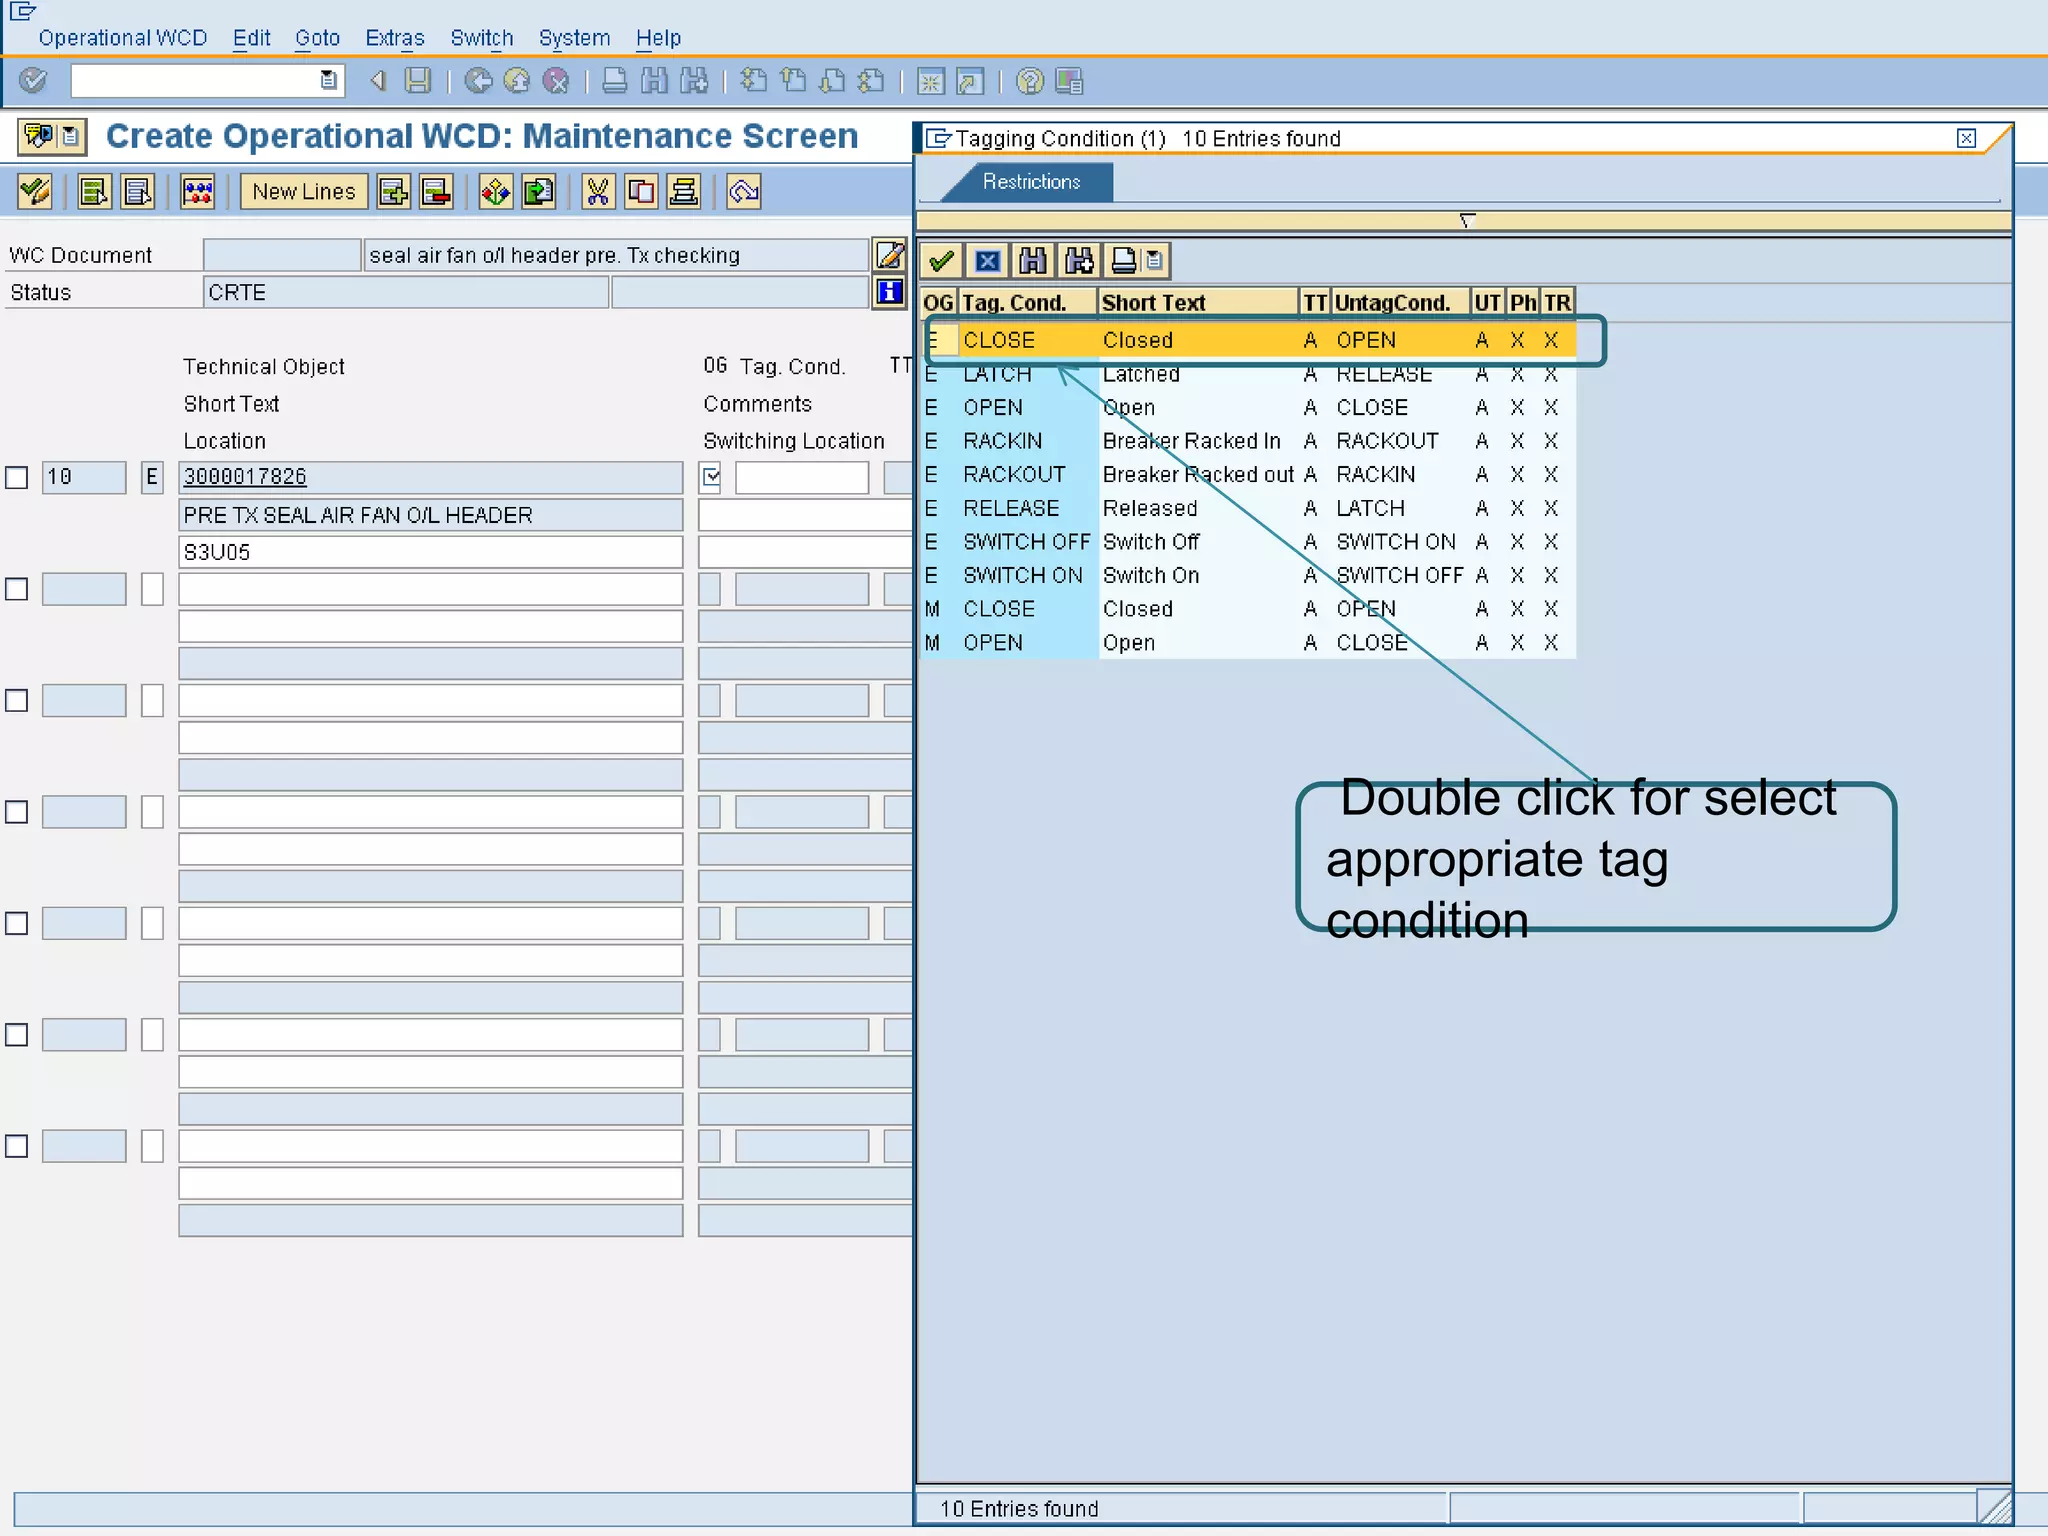This screenshot has width=2048, height=1536.
Task: Click the Copy icon beside the scissors
Action: tap(641, 191)
